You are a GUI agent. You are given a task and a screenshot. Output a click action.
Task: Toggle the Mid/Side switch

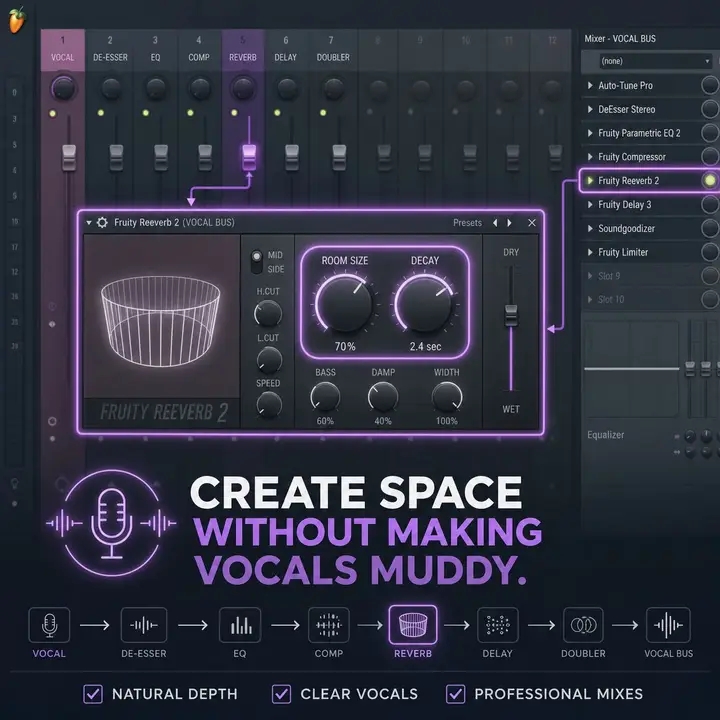pyautogui.click(x=257, y=262)
